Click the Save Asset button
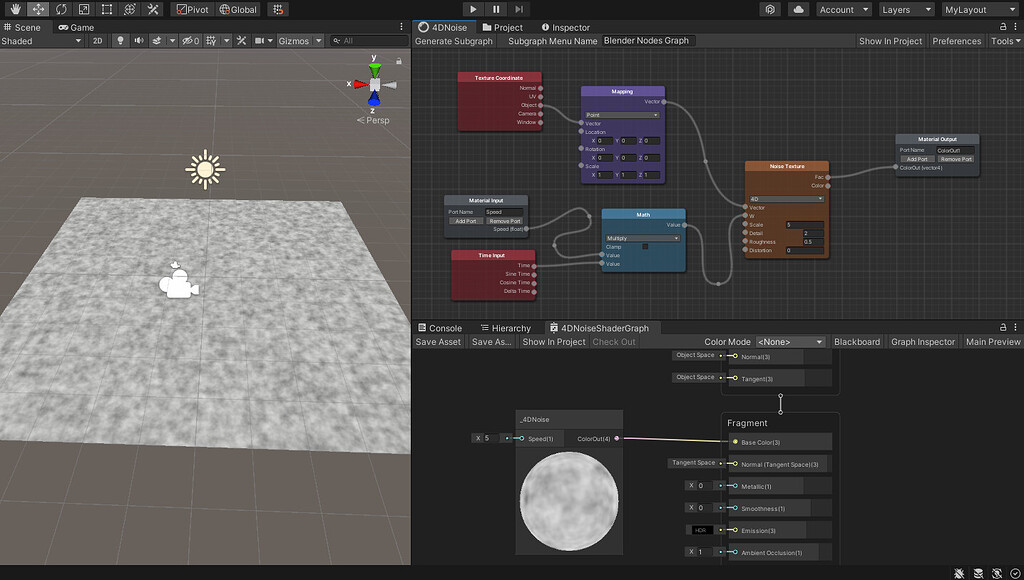 coord(438,342)
